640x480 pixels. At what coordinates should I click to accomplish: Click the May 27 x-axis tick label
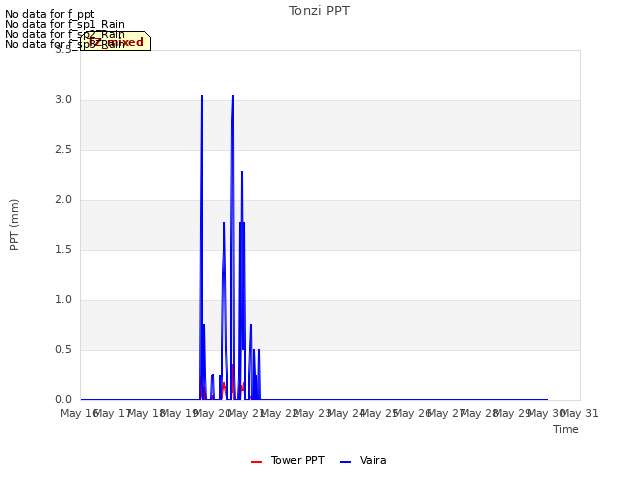(x=447, y=413)
